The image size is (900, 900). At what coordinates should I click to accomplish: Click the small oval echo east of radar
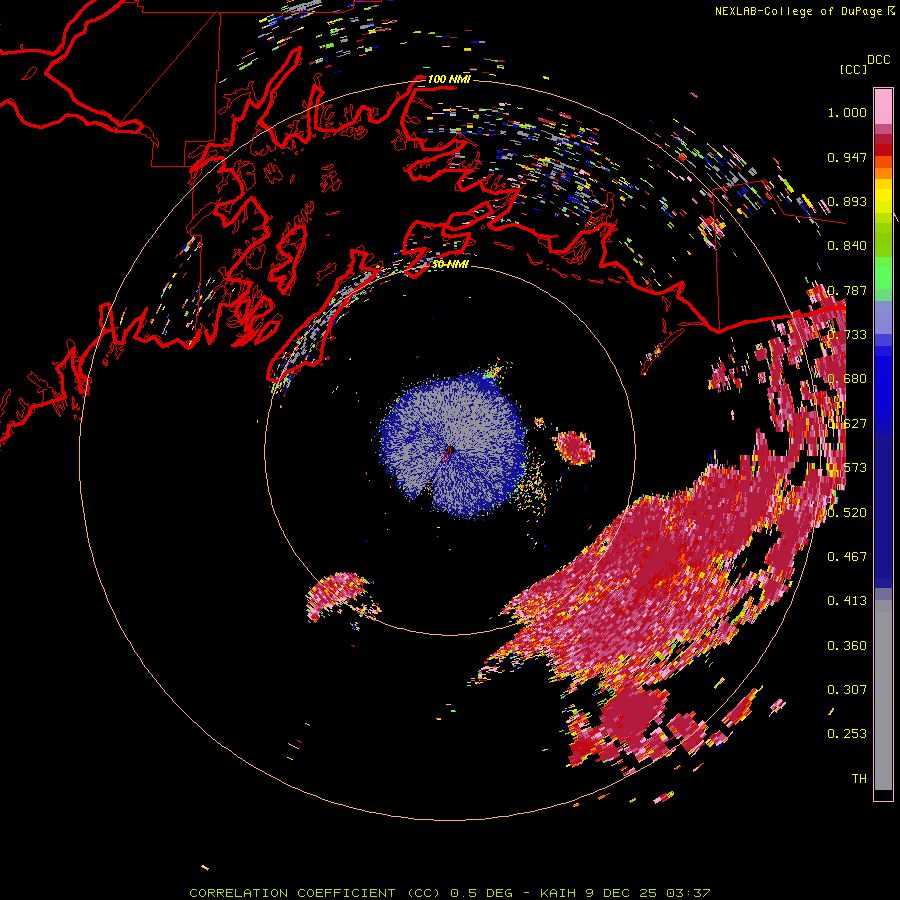click(574, 448)
